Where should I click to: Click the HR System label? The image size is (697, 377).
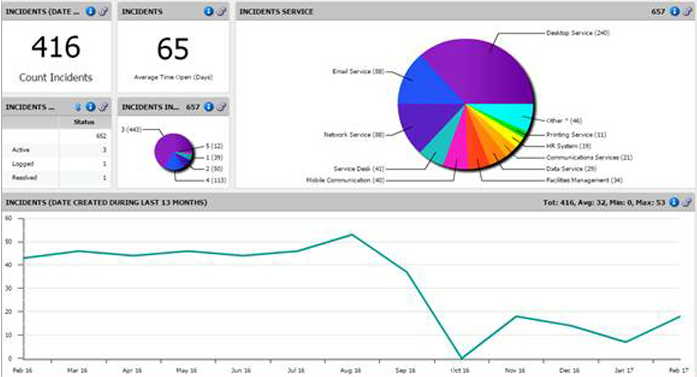[x=569, y=146]
